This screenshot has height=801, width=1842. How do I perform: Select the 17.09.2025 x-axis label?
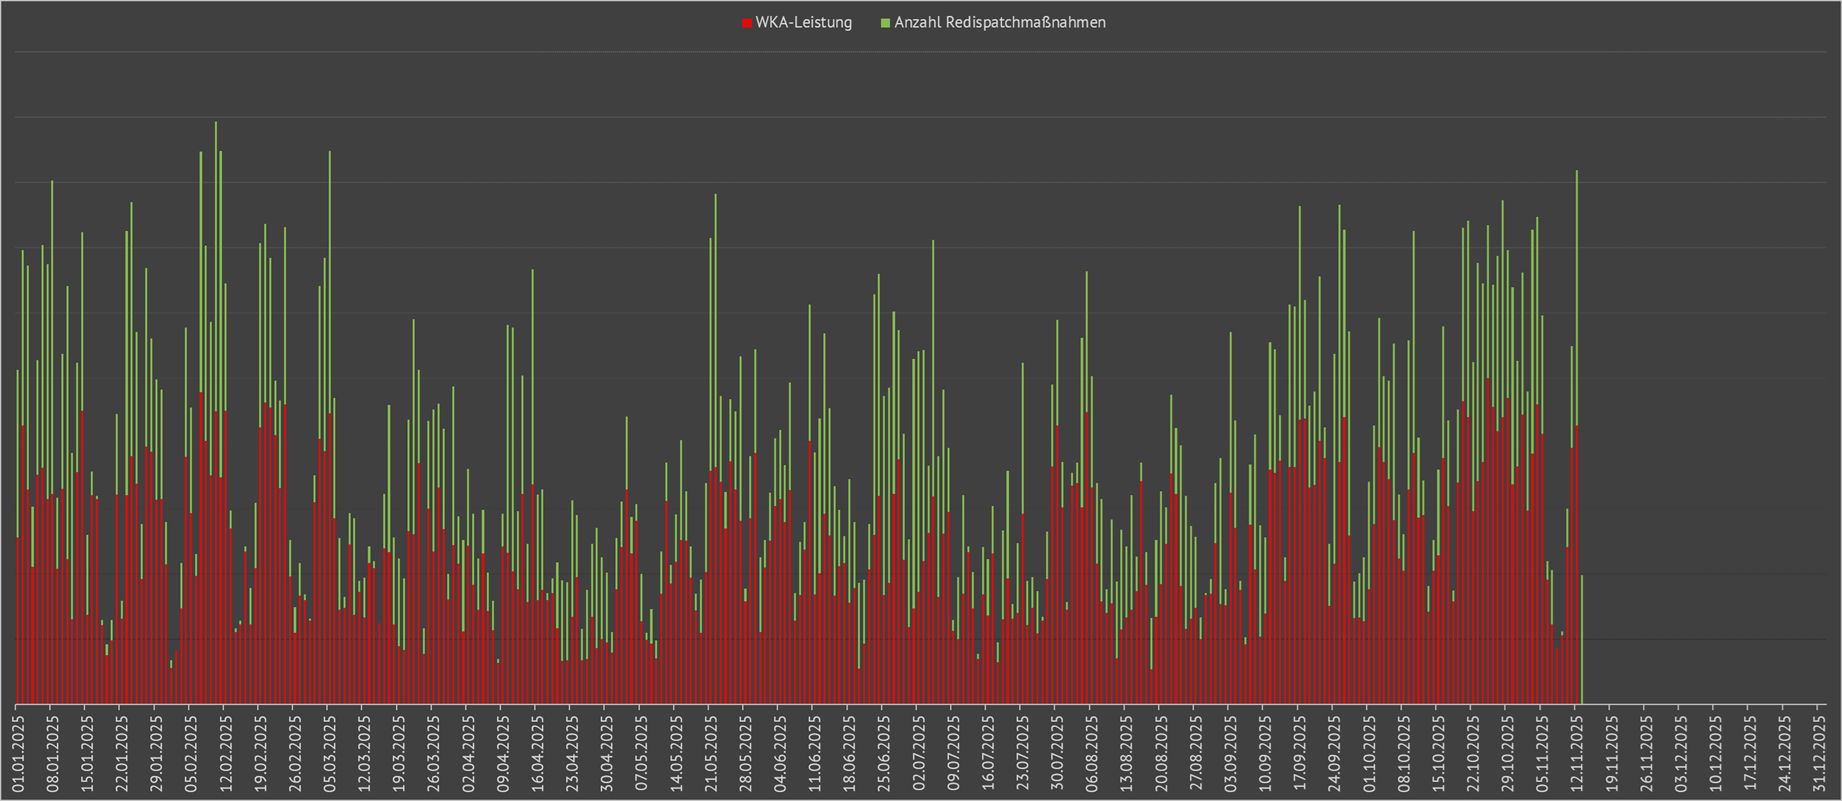1298,751
